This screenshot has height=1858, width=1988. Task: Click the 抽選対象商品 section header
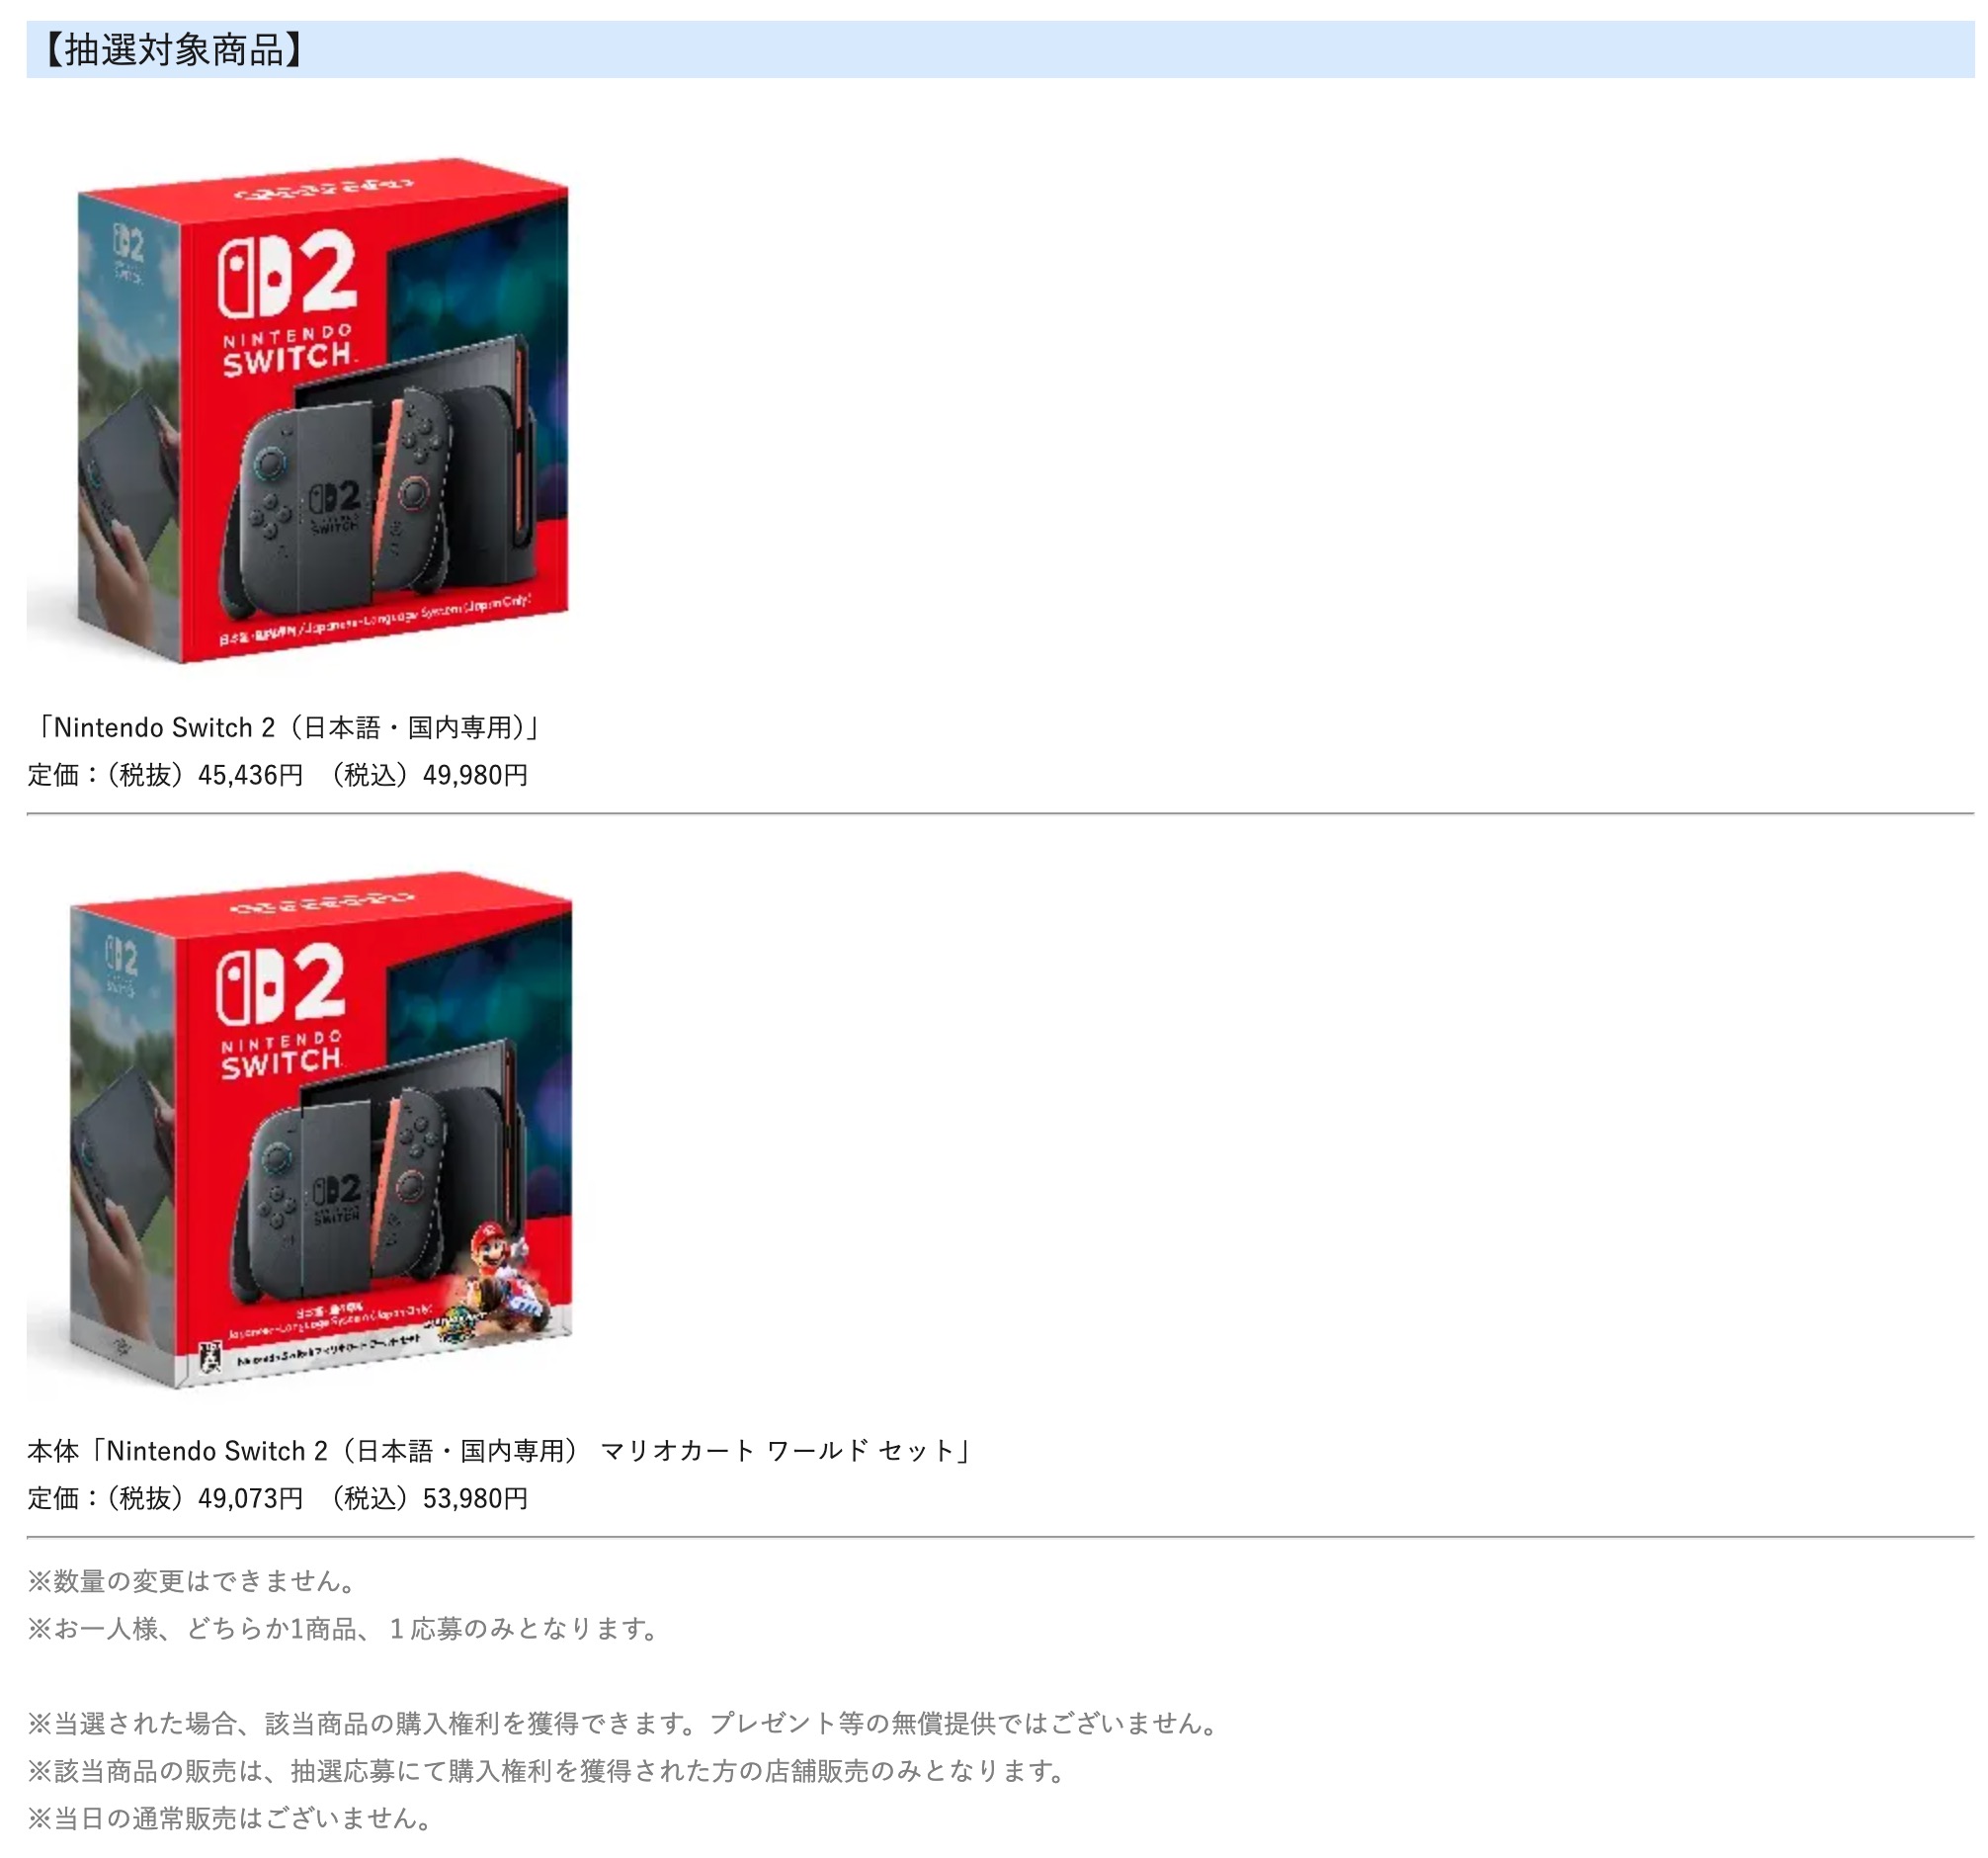[x=1000, y=49]
